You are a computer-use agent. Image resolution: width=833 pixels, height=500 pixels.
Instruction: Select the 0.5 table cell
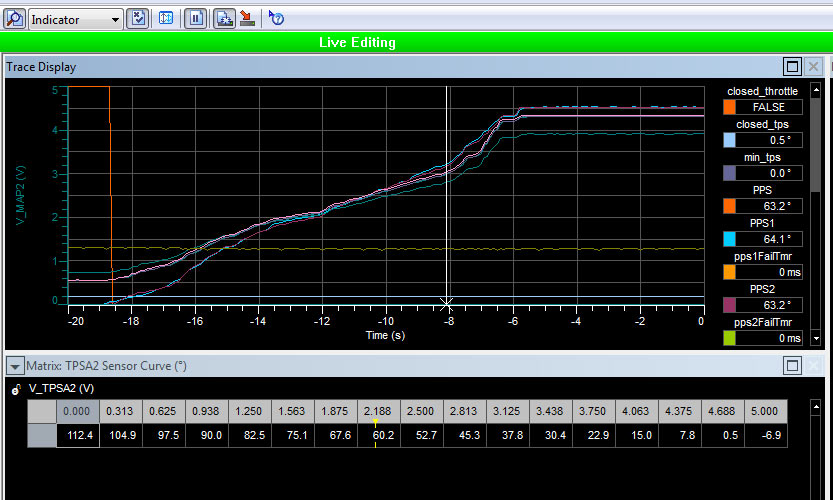(x=724, y=435)
